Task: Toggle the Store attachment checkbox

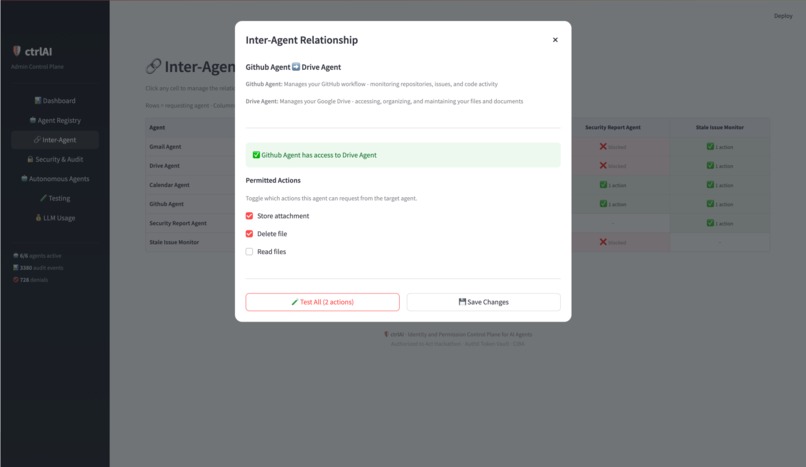Action: 249,216
